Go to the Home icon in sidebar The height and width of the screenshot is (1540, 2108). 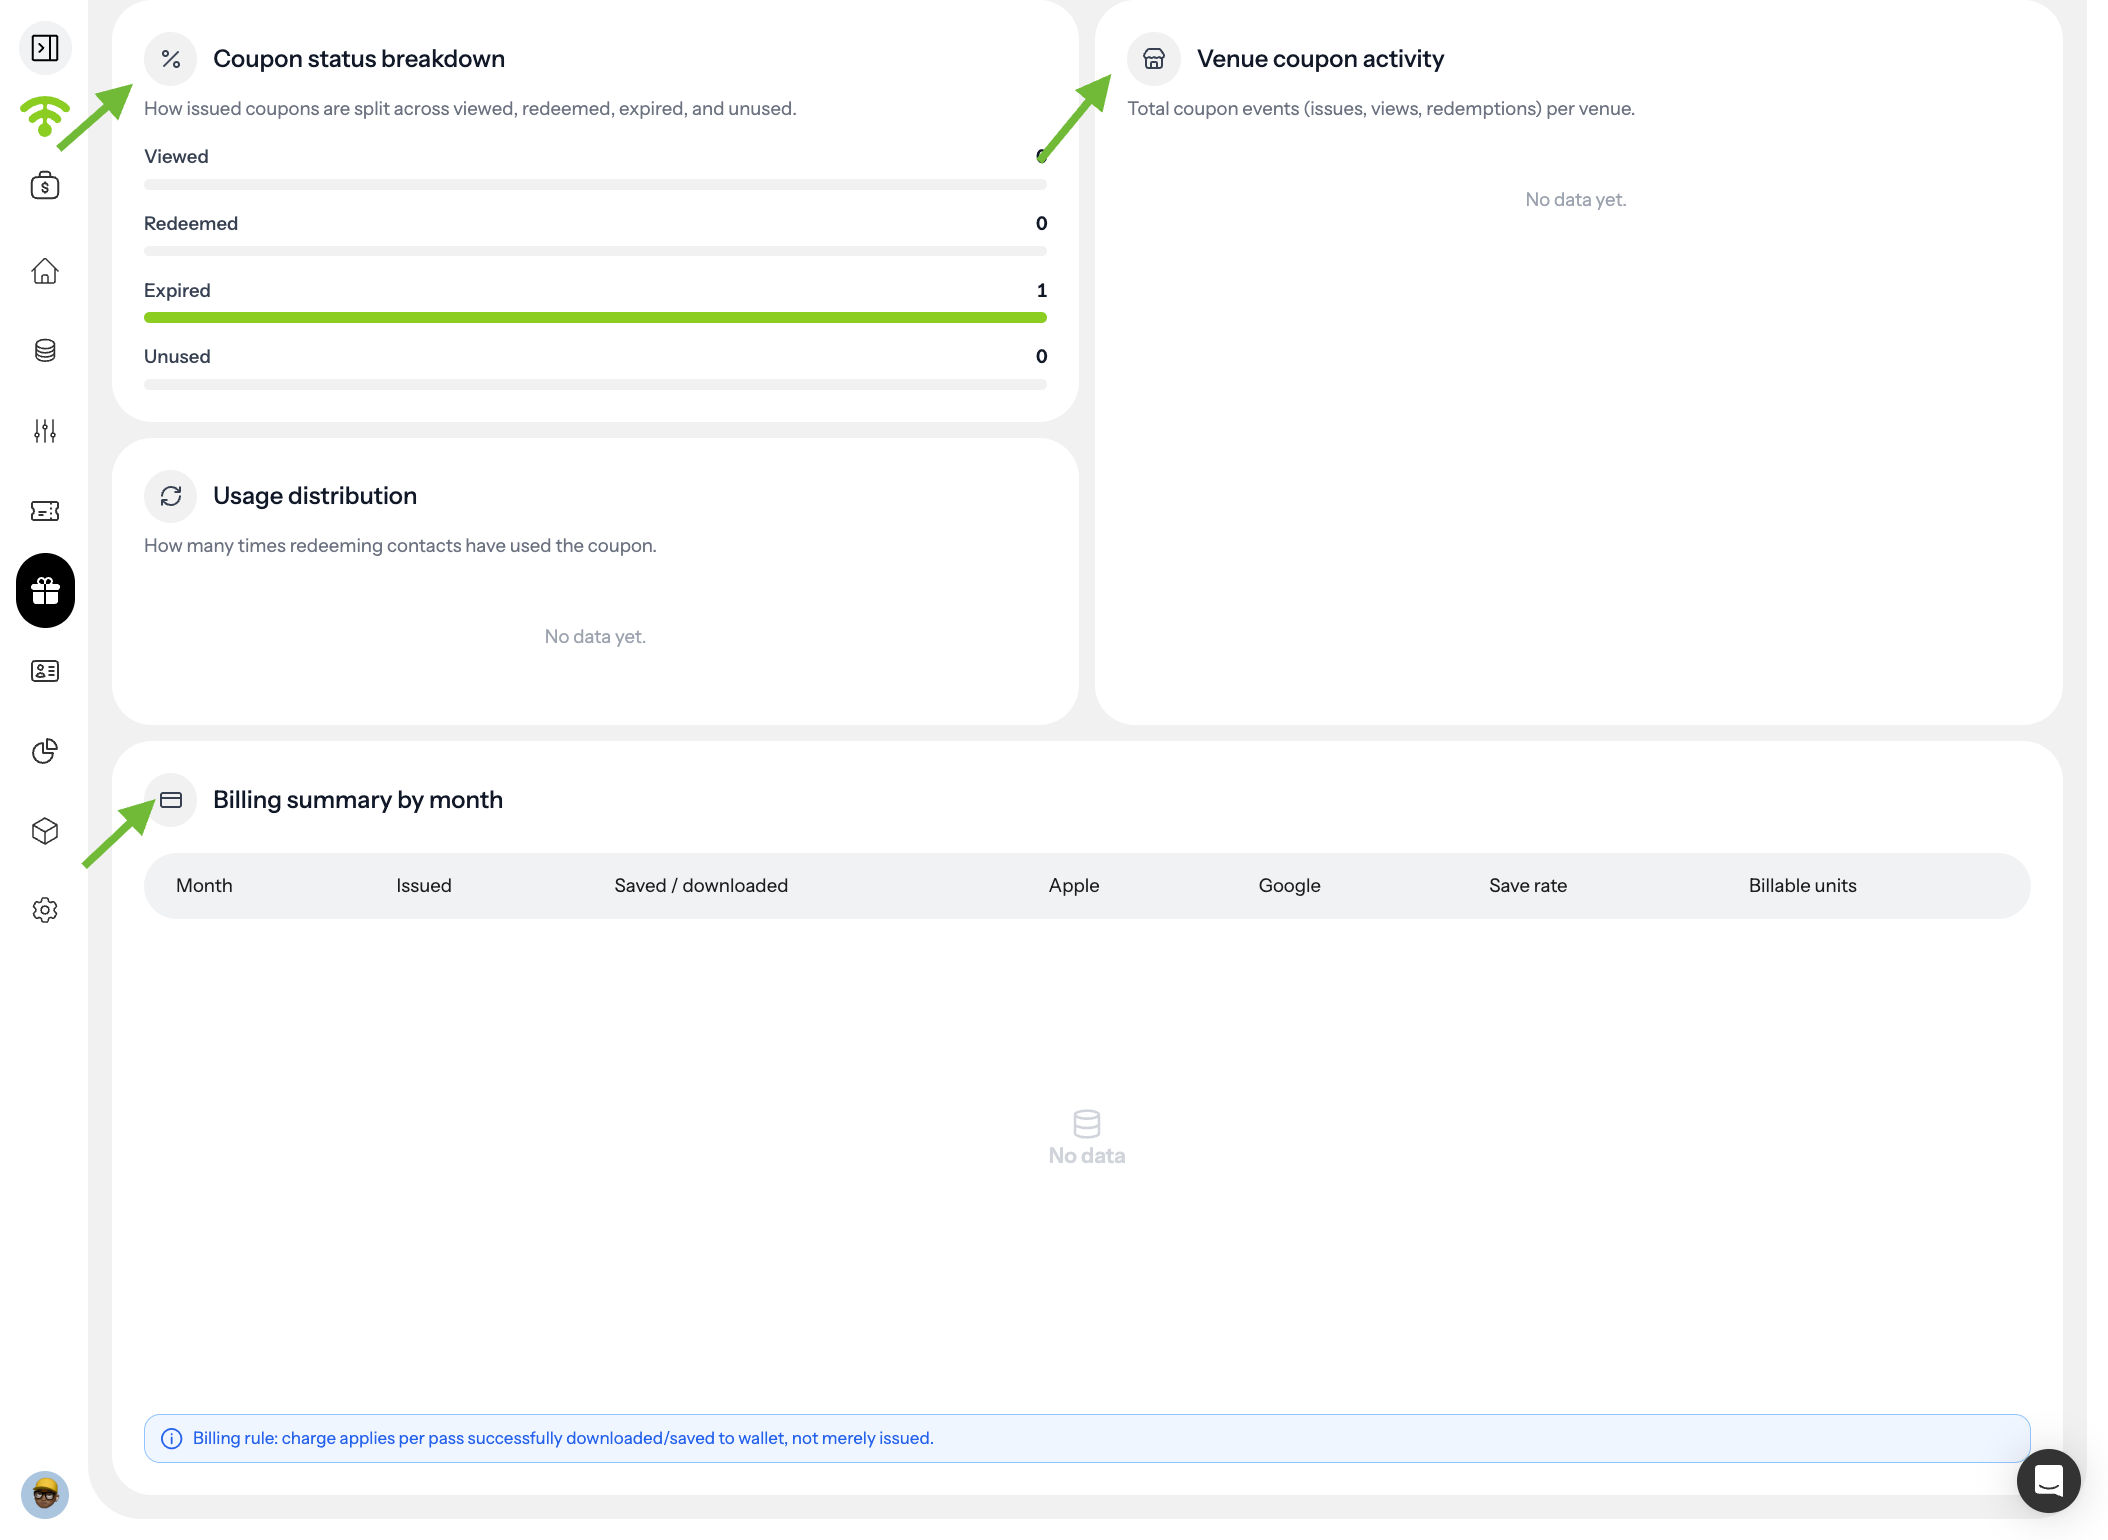click(x=45, y=271)
